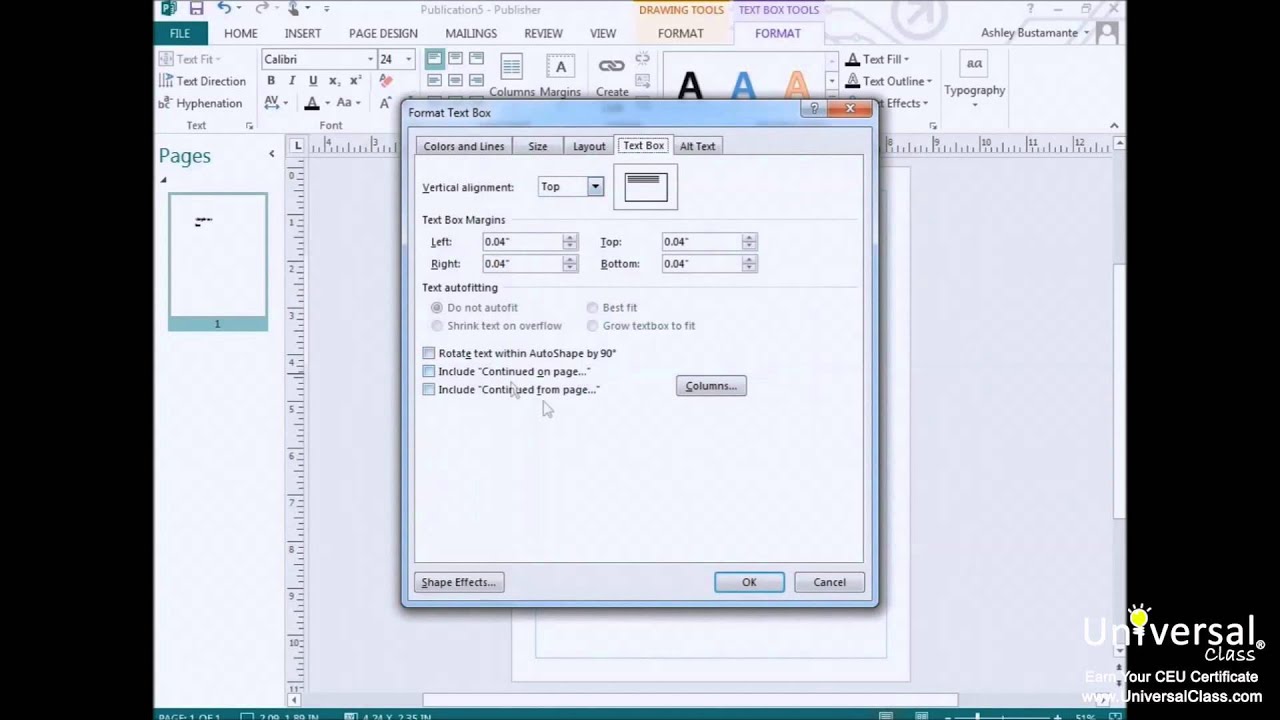Screen dimensions: 1280x720
Task: Select the Do not autofit radio button
Action: coord(437,308)
